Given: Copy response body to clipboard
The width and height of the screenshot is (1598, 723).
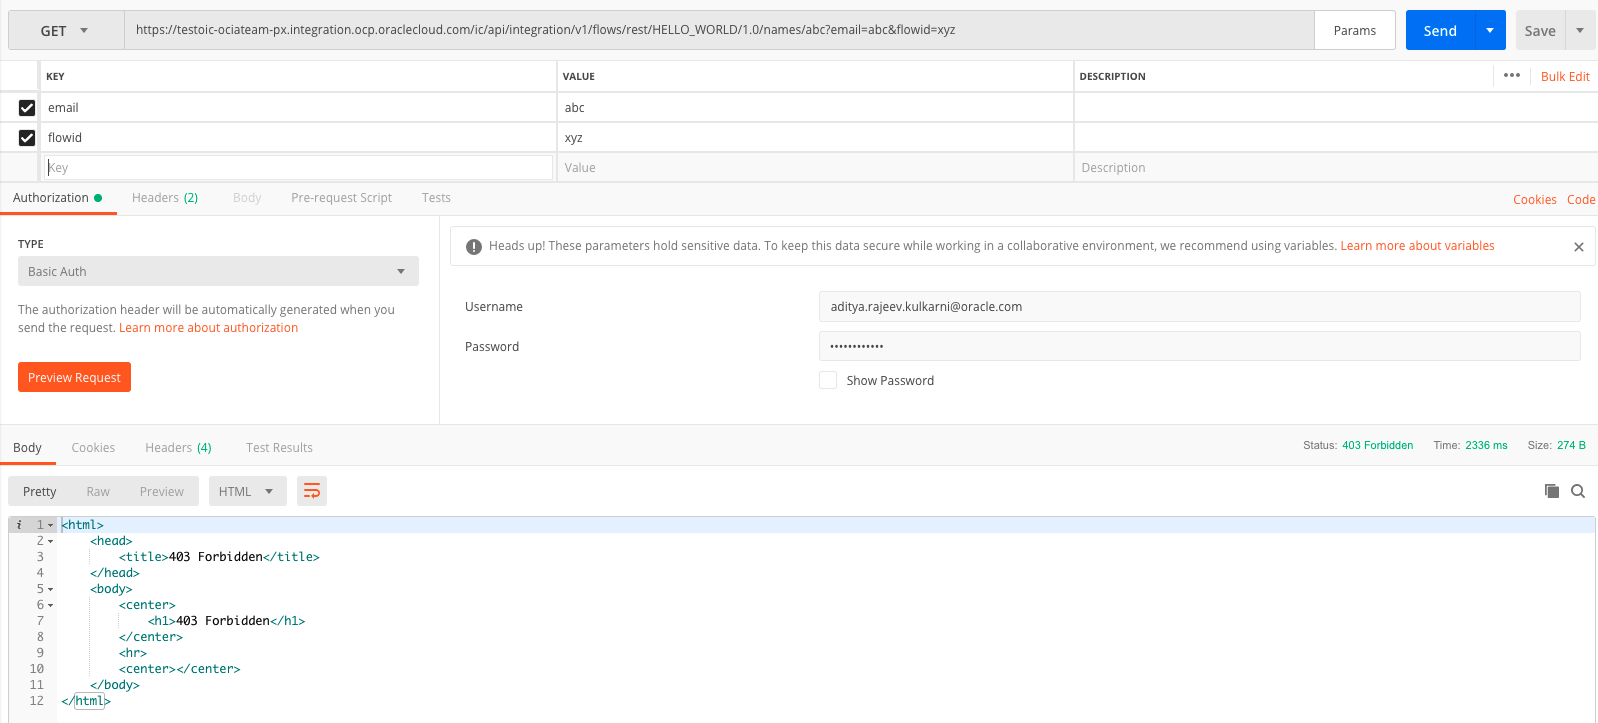Looking at the screenshot, I should [1552, 491].
